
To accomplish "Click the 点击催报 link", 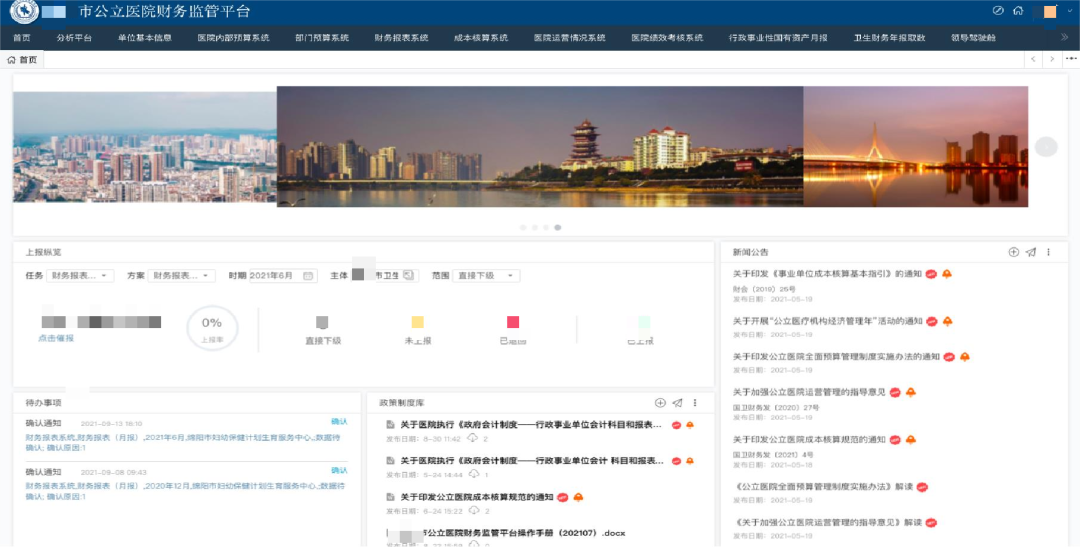I will point(56,338).
